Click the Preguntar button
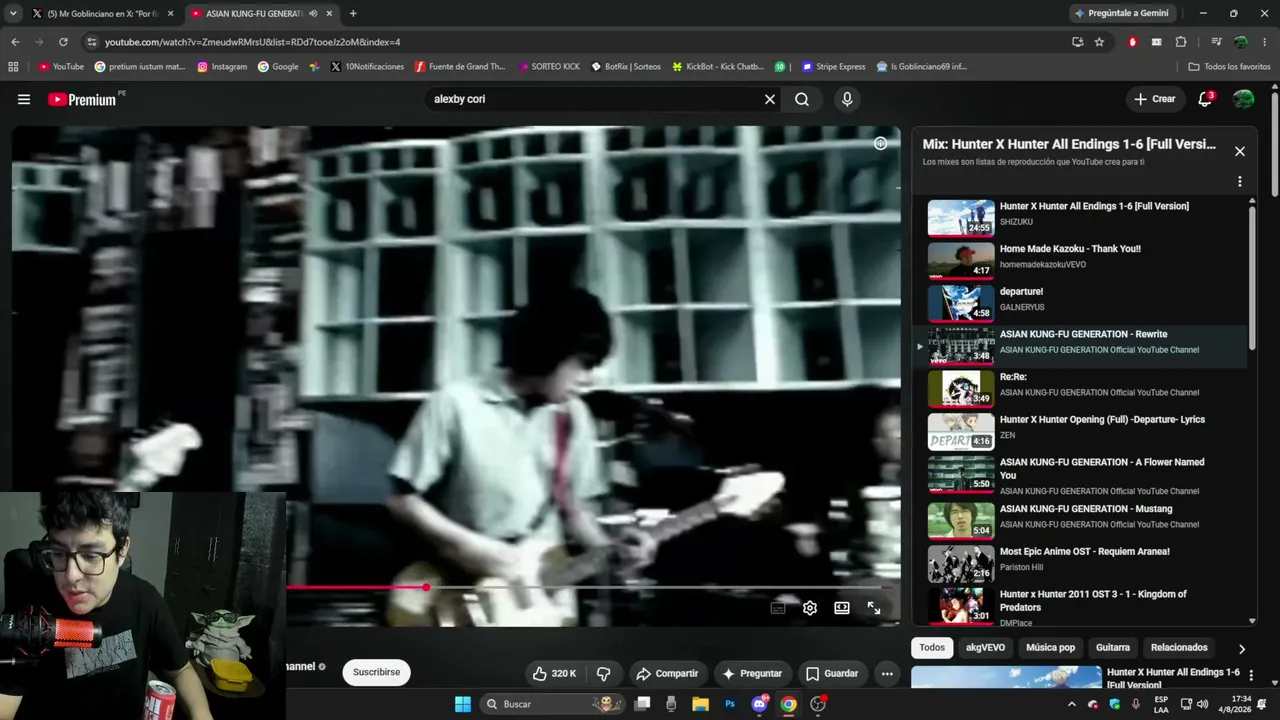The image size is (1280, 720). [x=751, y=673]
